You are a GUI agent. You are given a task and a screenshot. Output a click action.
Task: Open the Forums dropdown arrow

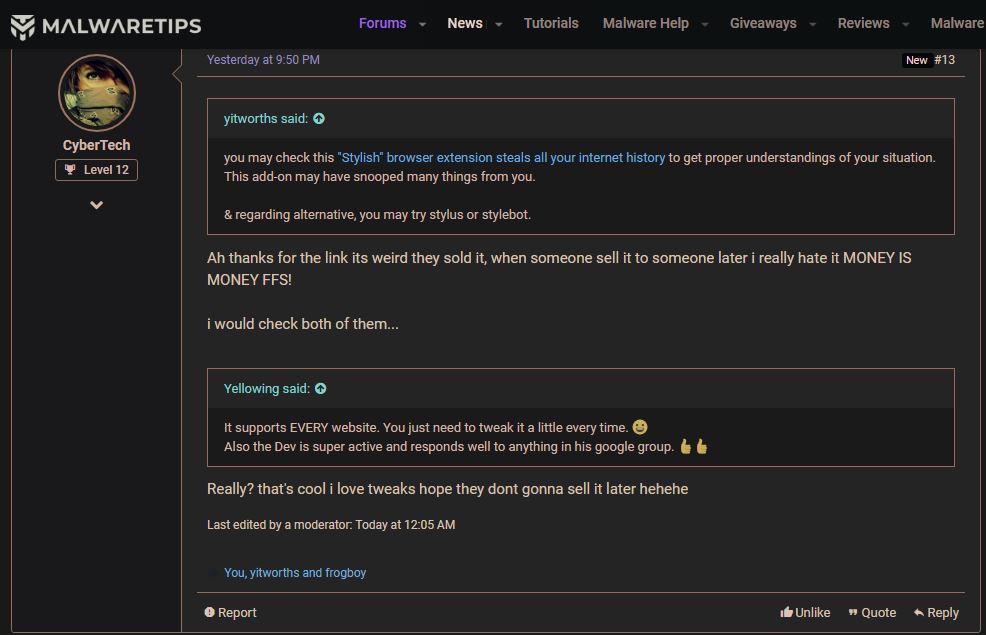[x=422, y=24]
